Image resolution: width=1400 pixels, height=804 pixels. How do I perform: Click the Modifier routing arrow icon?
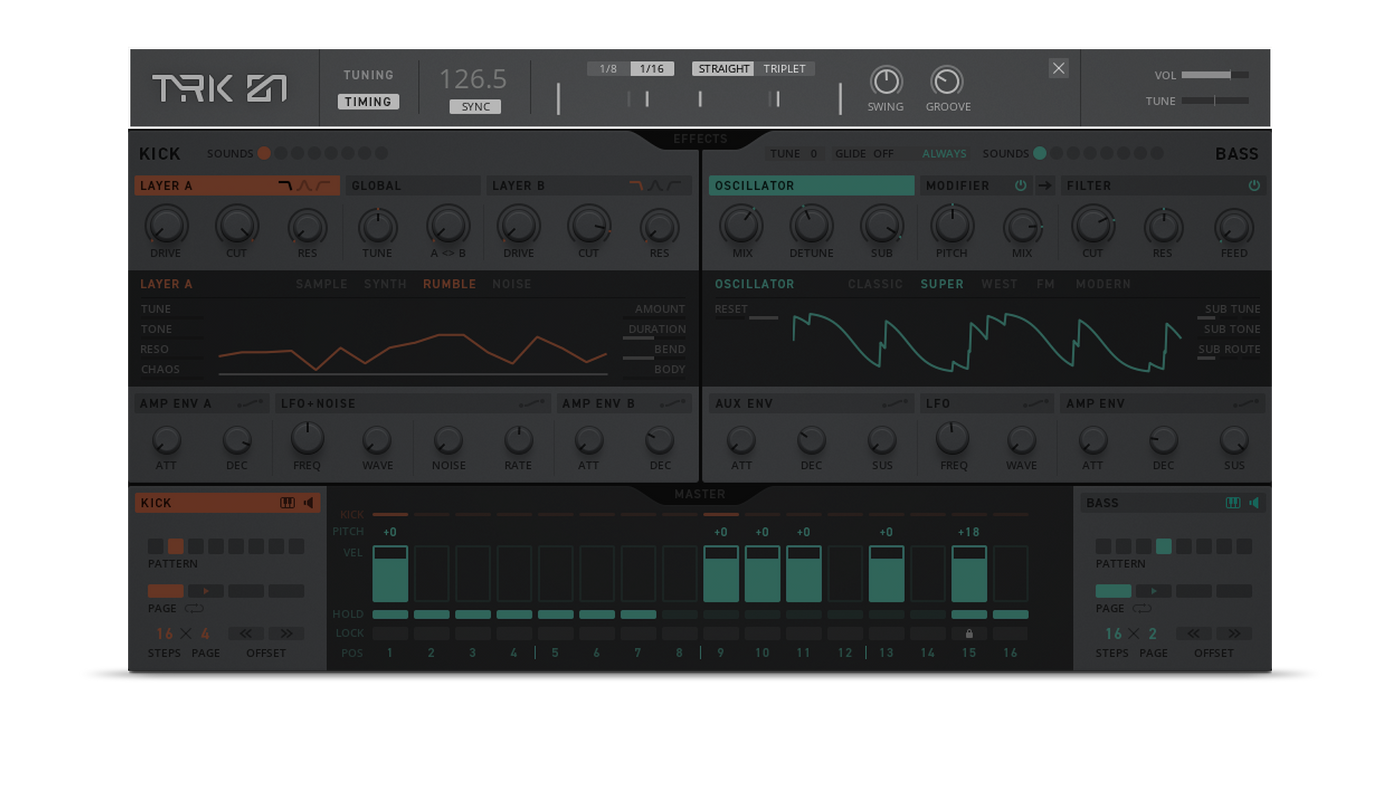point(1045,186)
